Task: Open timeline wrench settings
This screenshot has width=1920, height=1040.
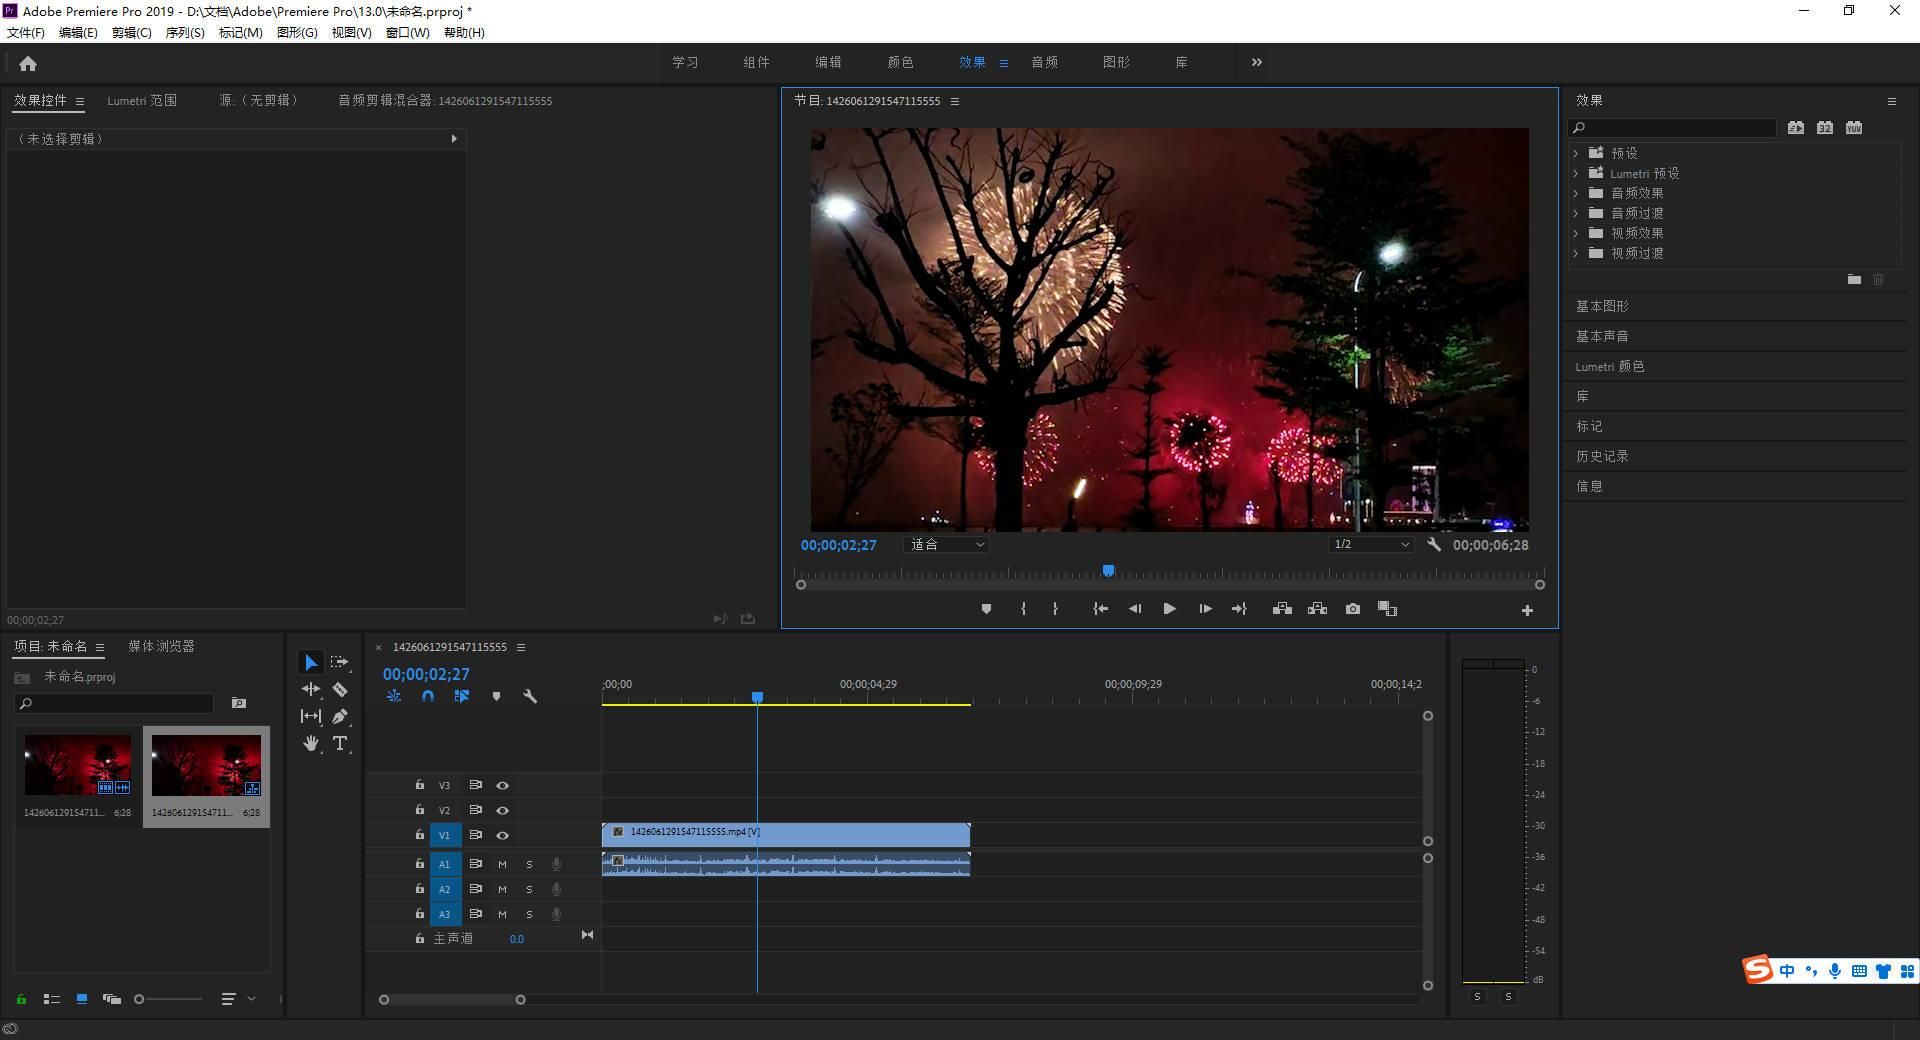Action: (530, 696)
